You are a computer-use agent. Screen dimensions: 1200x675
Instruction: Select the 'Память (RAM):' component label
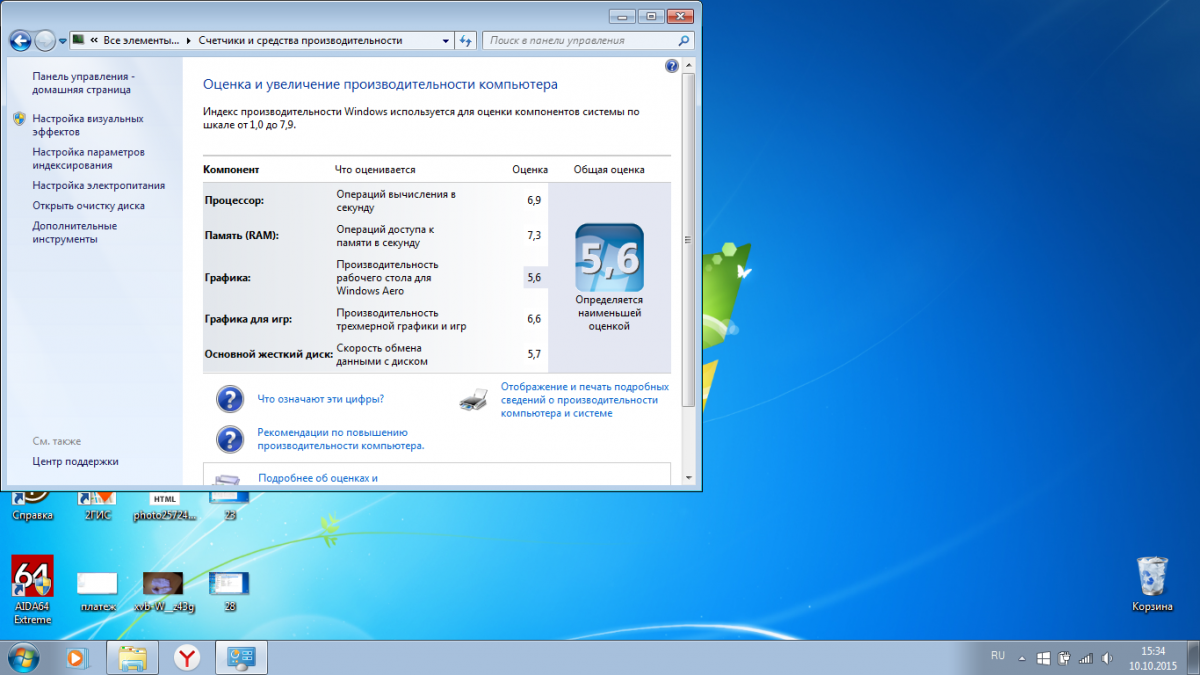(x=241, y=236)
